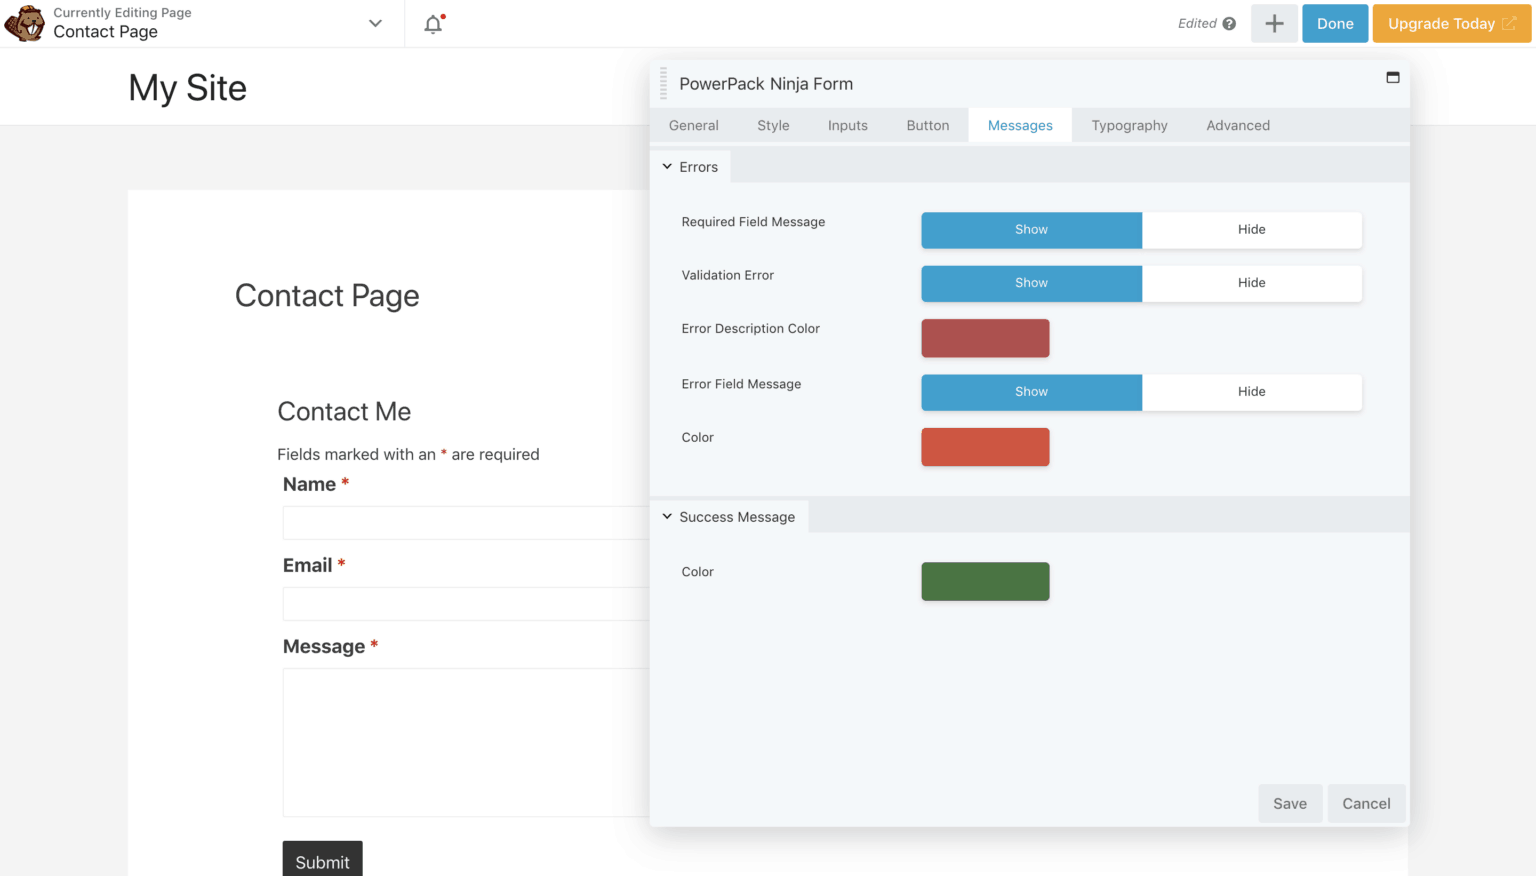This screenshot has width=1536, height=876.
Task: Click the Done button
Action: click(1335, 23)
